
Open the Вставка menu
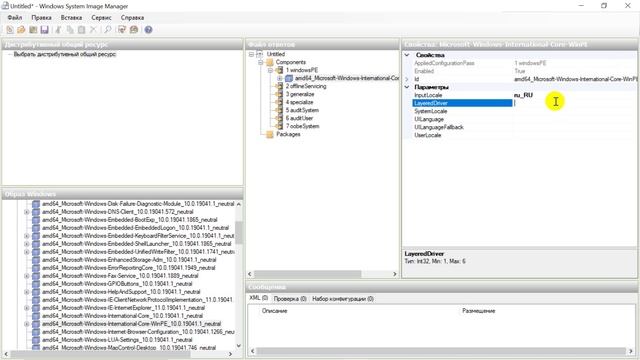(71, 18)
